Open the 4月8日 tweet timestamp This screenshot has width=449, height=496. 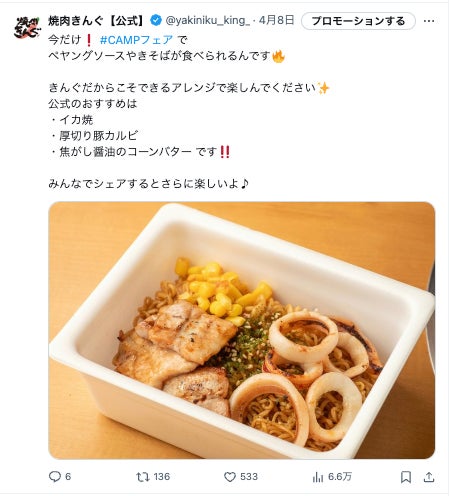click(276, 20)
